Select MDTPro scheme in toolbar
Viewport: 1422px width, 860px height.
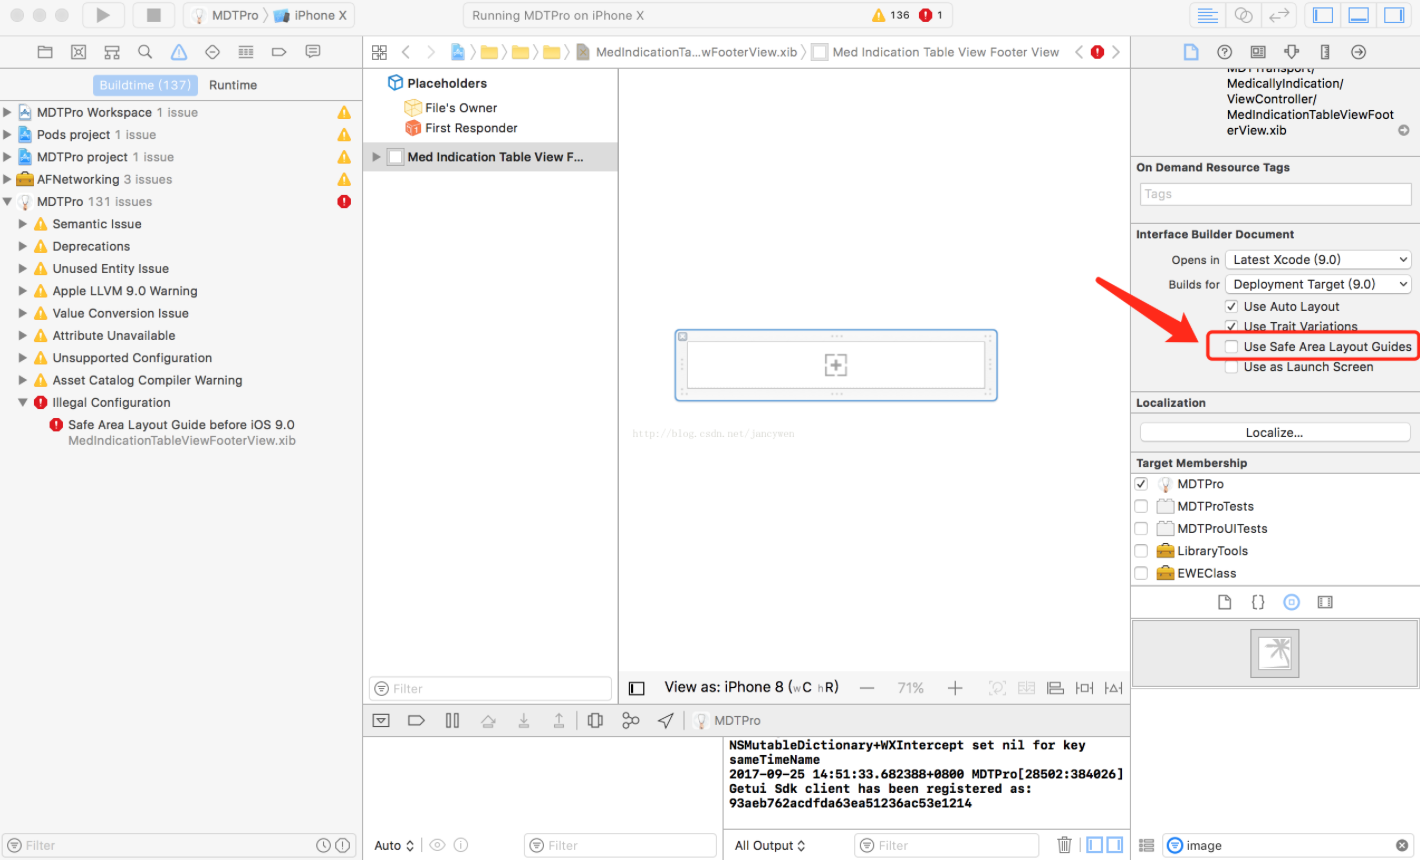pyautogui.click(x=226, y=15)
